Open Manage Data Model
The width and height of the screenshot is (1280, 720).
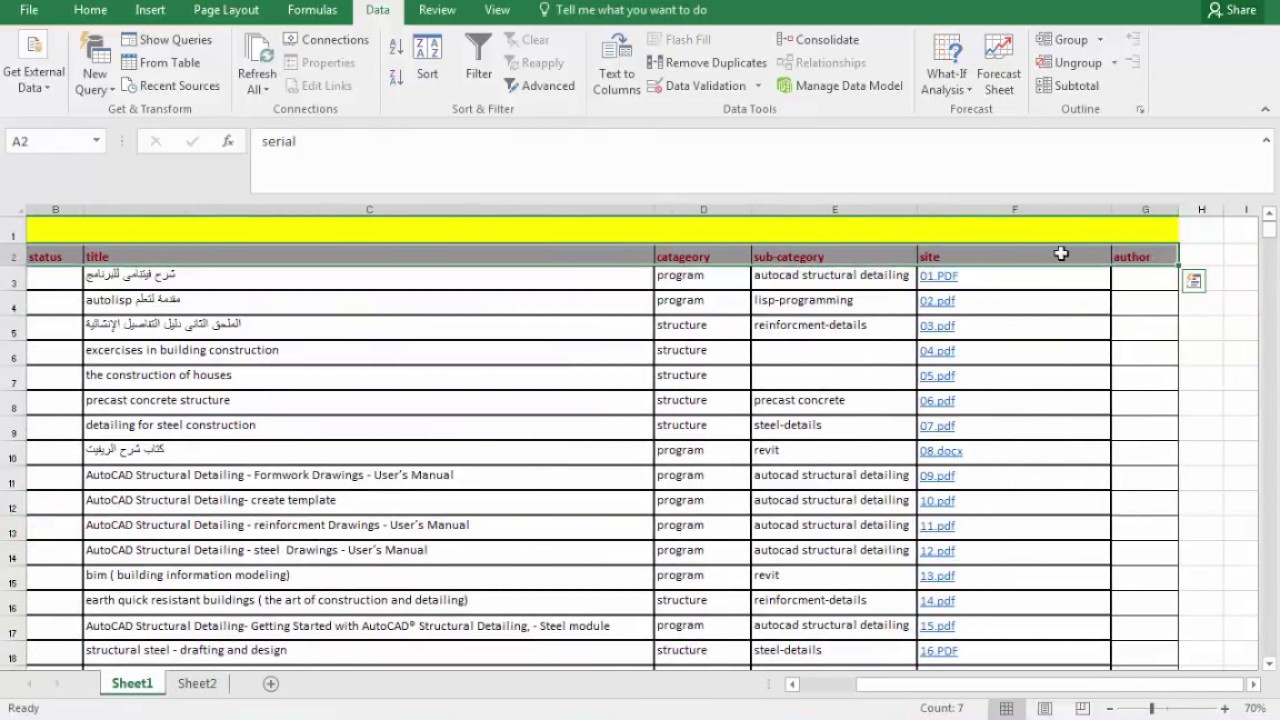(x=840, y=86)
